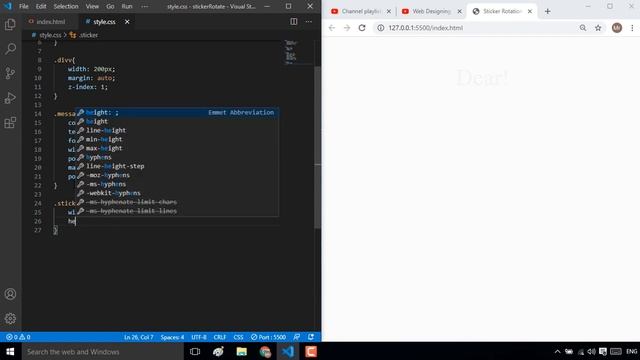This screenshot has width=640, height=360.
Task: Open errors and warnings in status bar
Action: [18, 337]
